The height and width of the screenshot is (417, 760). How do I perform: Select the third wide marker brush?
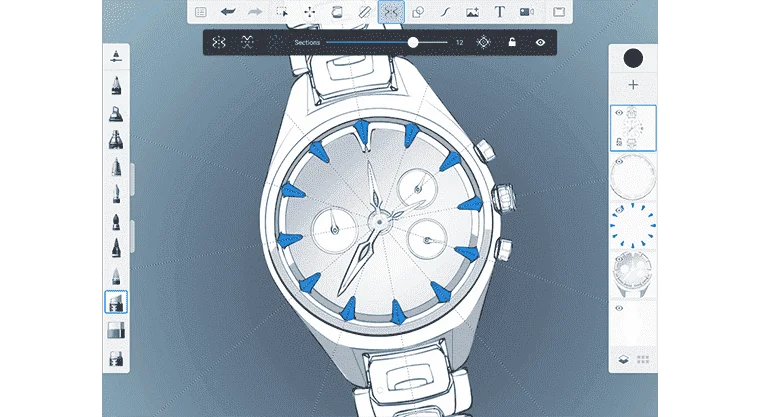point(116,140)
